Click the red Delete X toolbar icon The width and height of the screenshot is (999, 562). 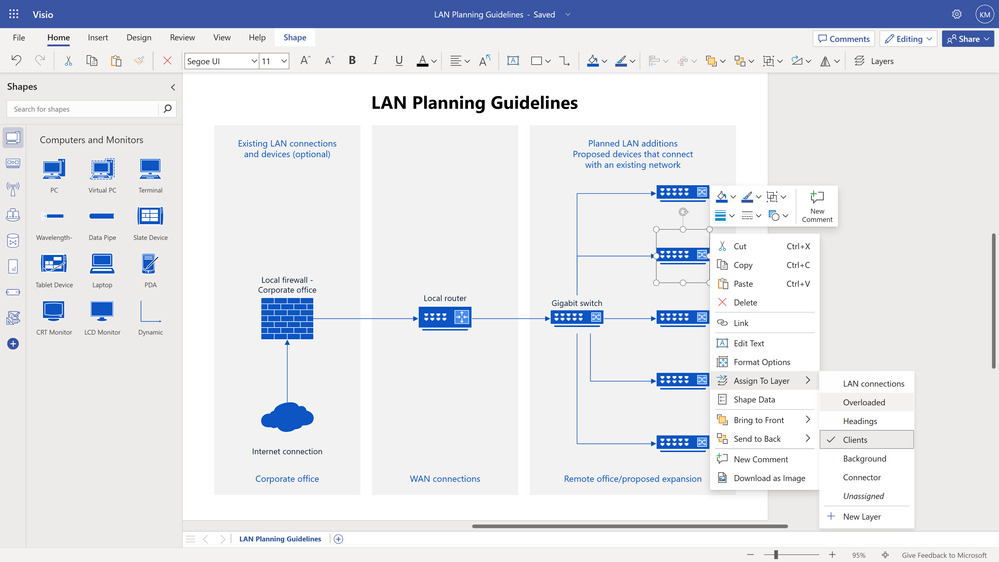pyautogui.click(x=167, y=61)
